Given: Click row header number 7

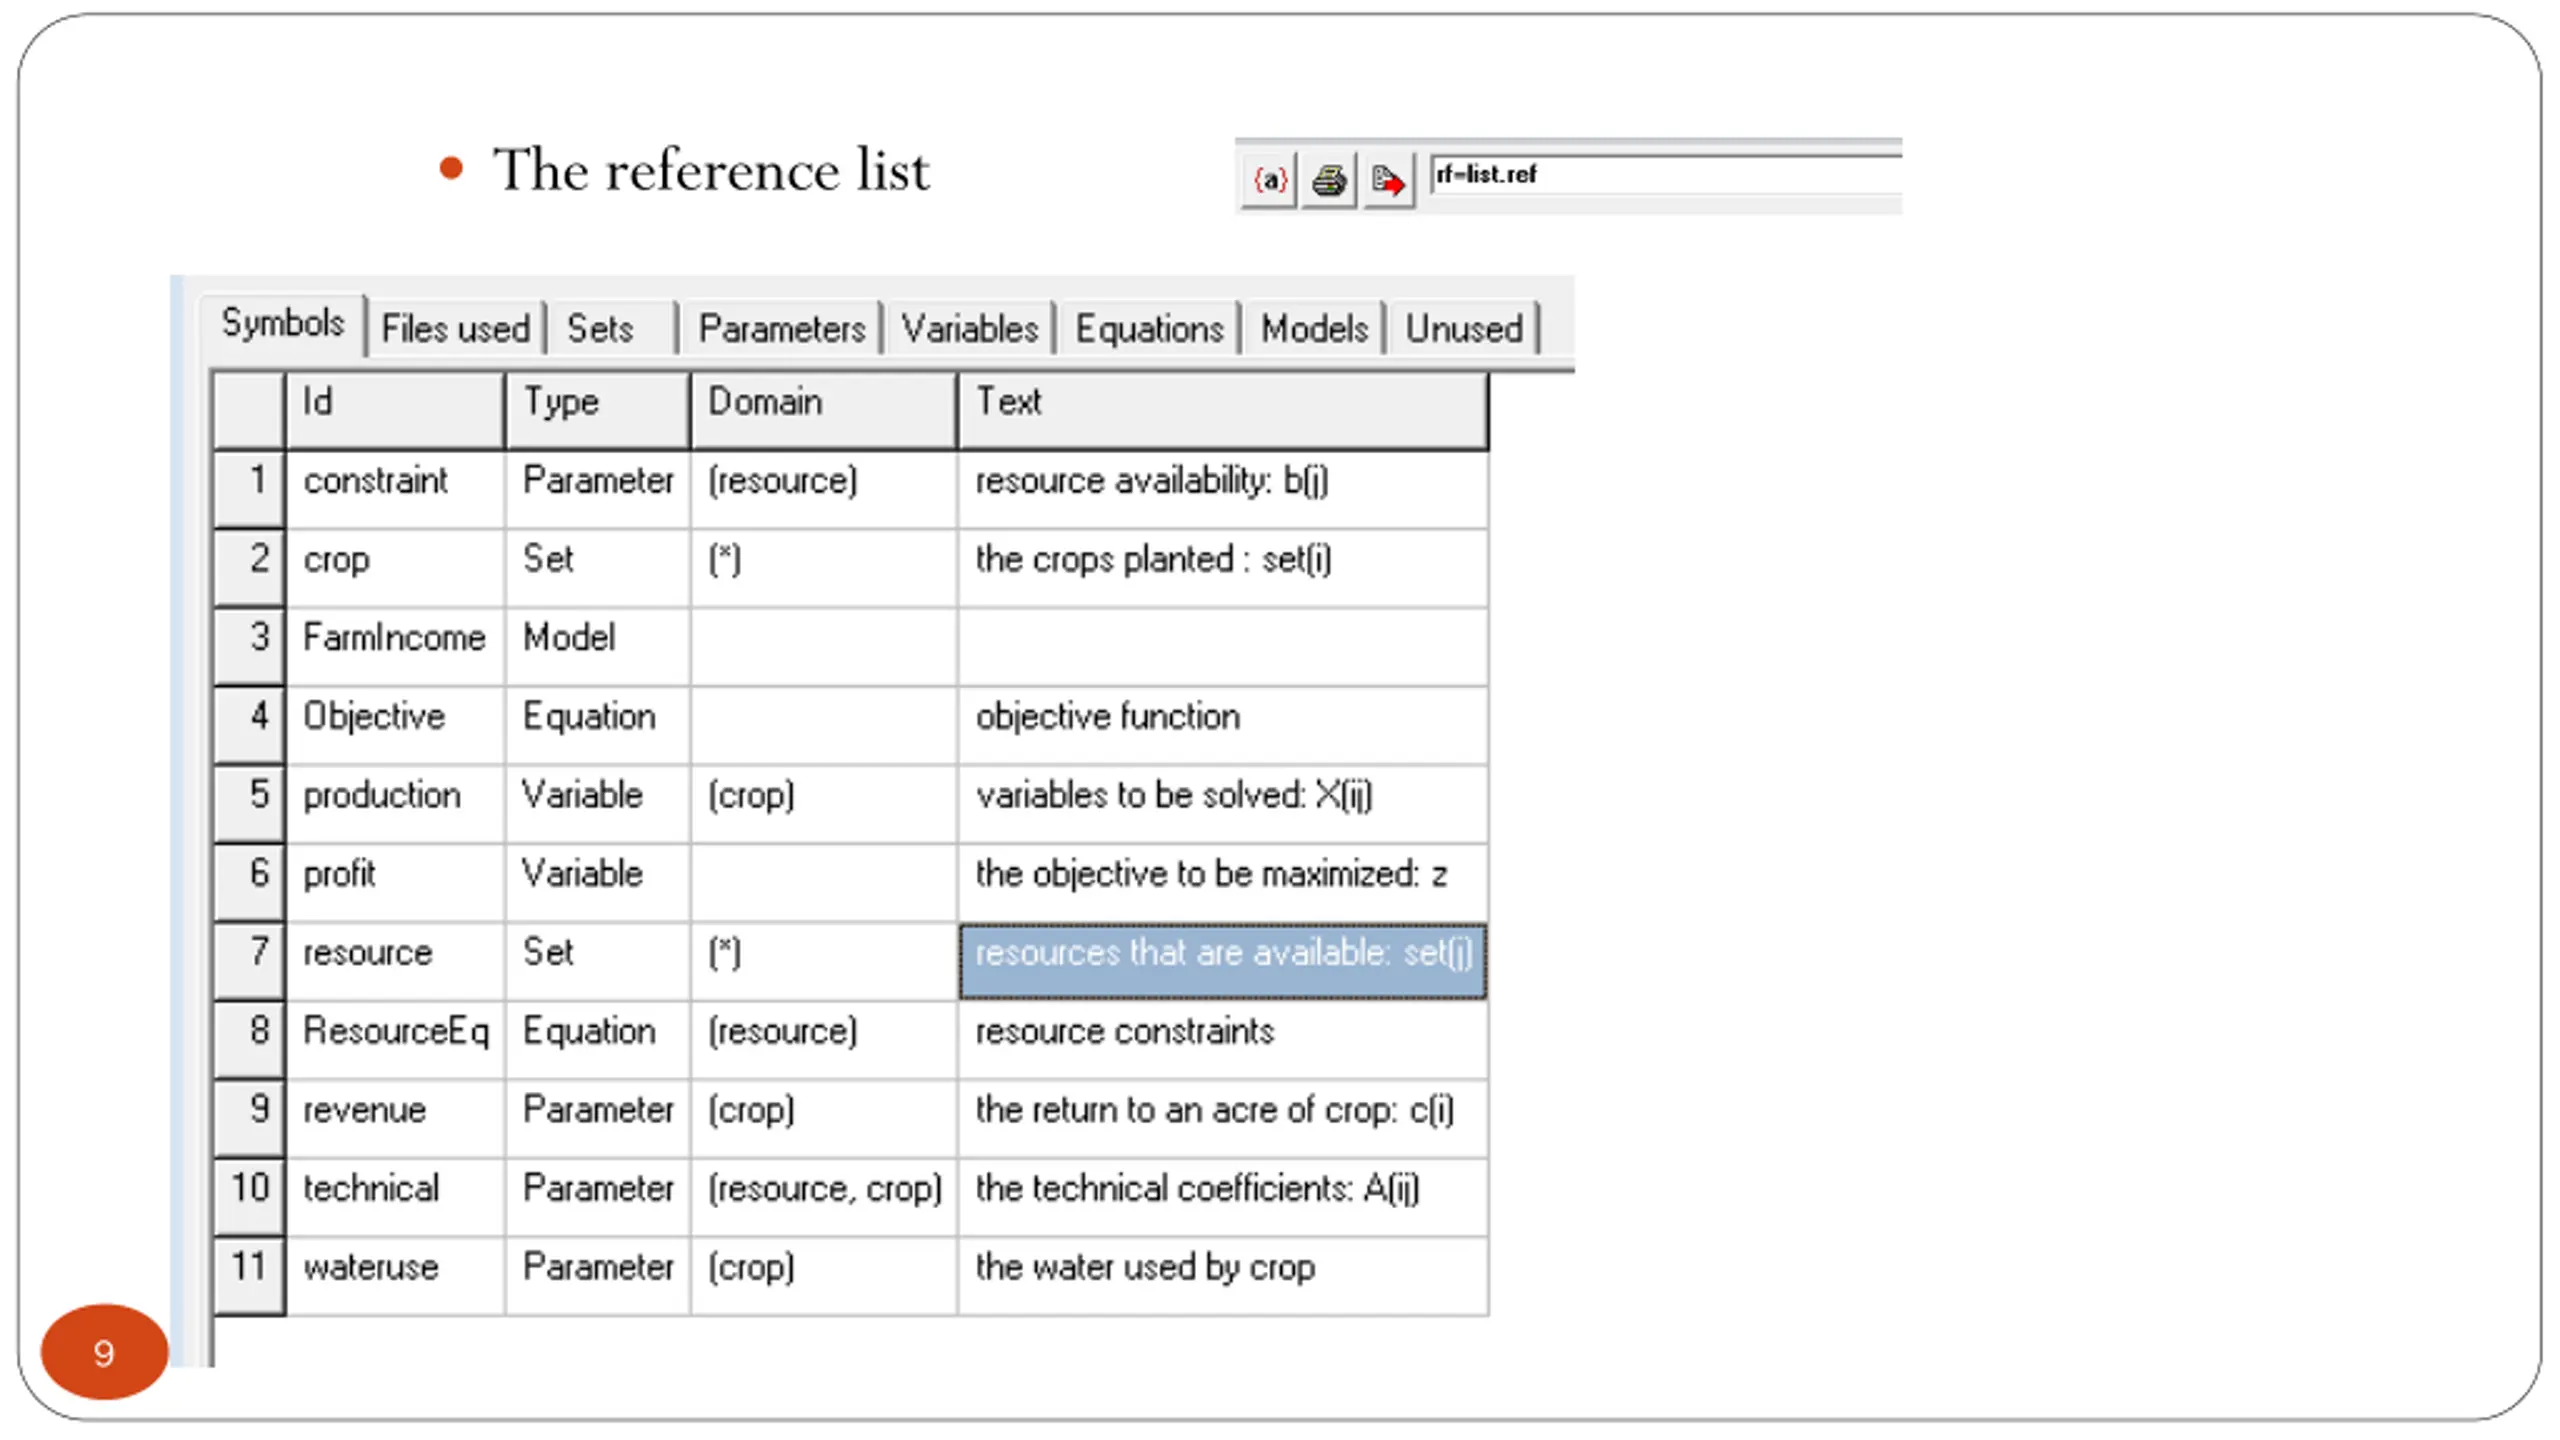Looking at the screenshot, I should pos(250,961).
